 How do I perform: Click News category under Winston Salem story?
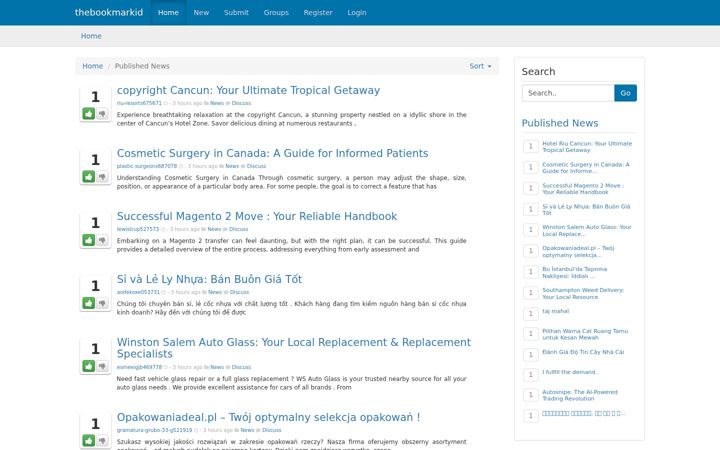click(217, 367)
